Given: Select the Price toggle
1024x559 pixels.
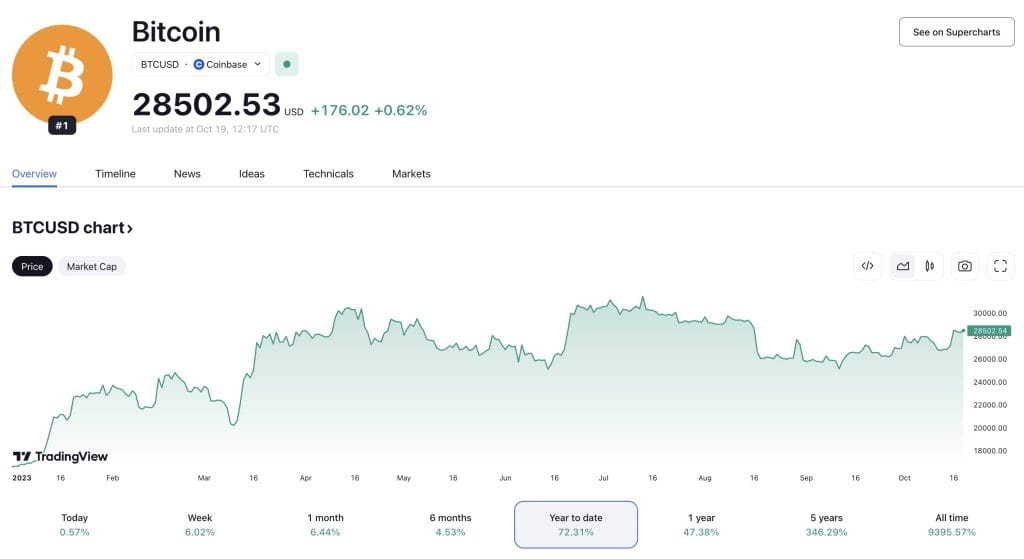Looking at the screenshot, I should point(32,267).
